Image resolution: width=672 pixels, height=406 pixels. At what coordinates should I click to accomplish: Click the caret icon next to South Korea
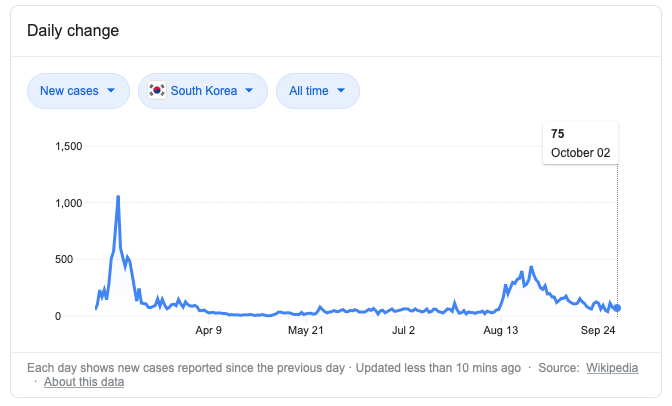248,91
